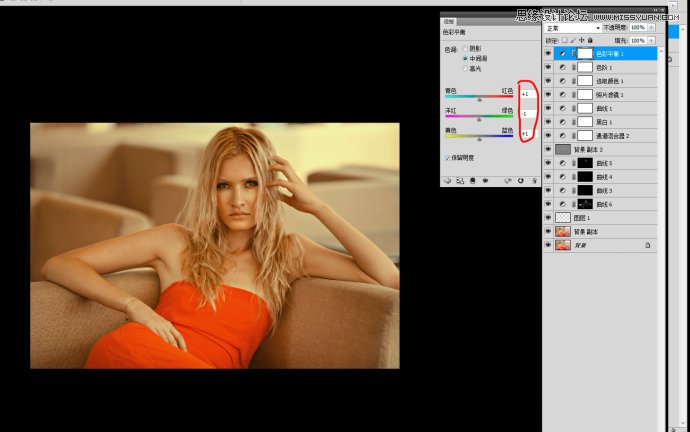
Task: Click the 照片滤镜 1 Photo Filter adjustment icon
Action: tap(562, 95)
